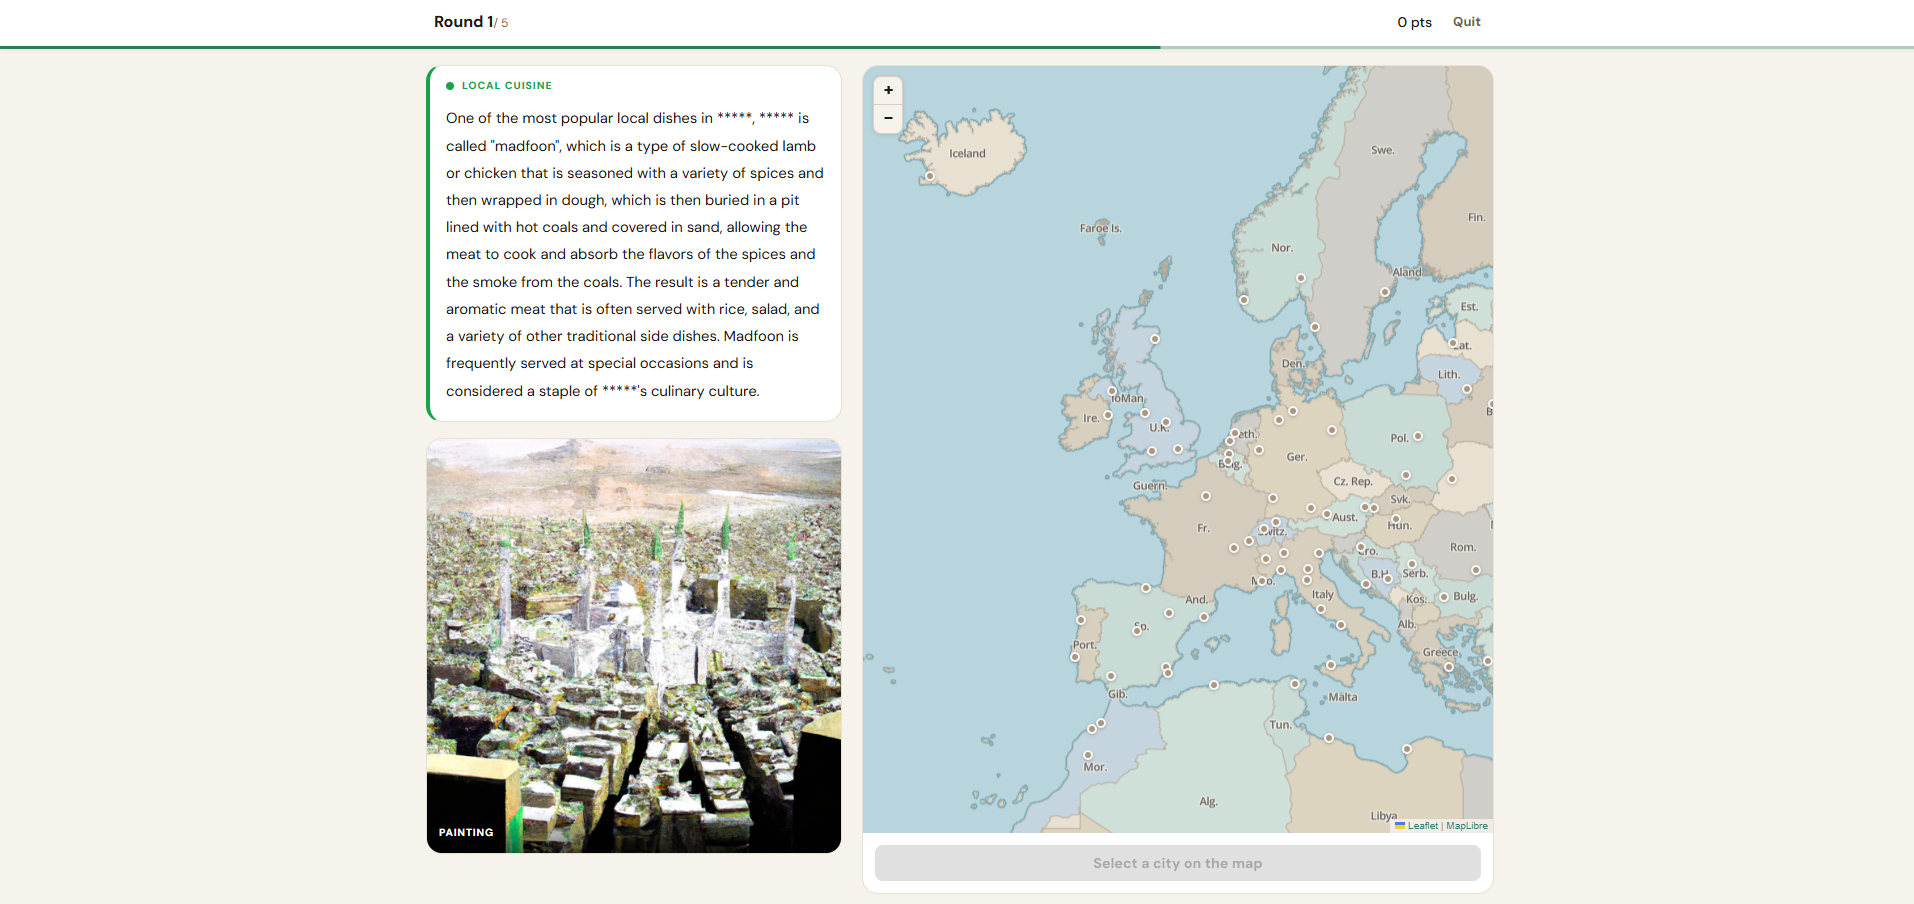This screenshot has width=1914, height=904.
Task: Zoom in on the map
Action: coord(888,90)
